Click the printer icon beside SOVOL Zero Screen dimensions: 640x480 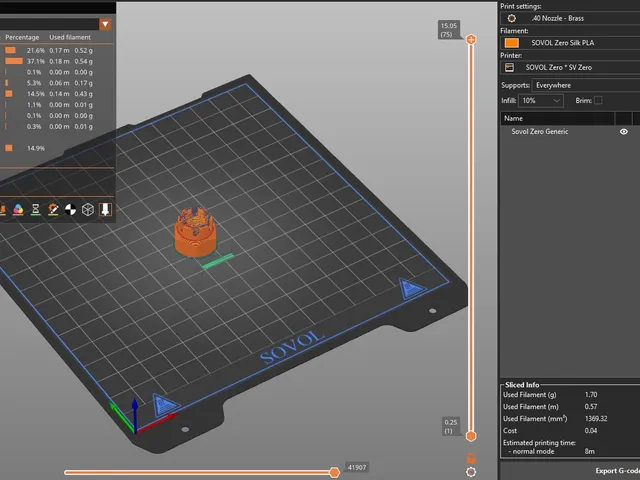pos(509,67)
